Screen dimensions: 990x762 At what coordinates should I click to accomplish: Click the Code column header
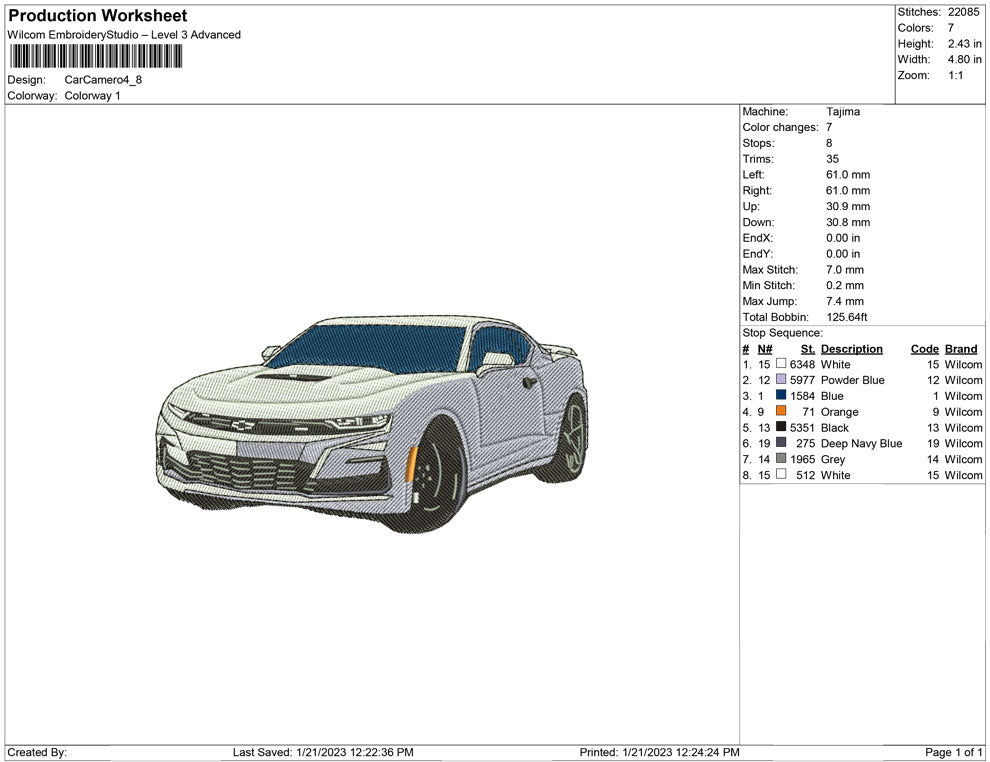pos(924,349)
